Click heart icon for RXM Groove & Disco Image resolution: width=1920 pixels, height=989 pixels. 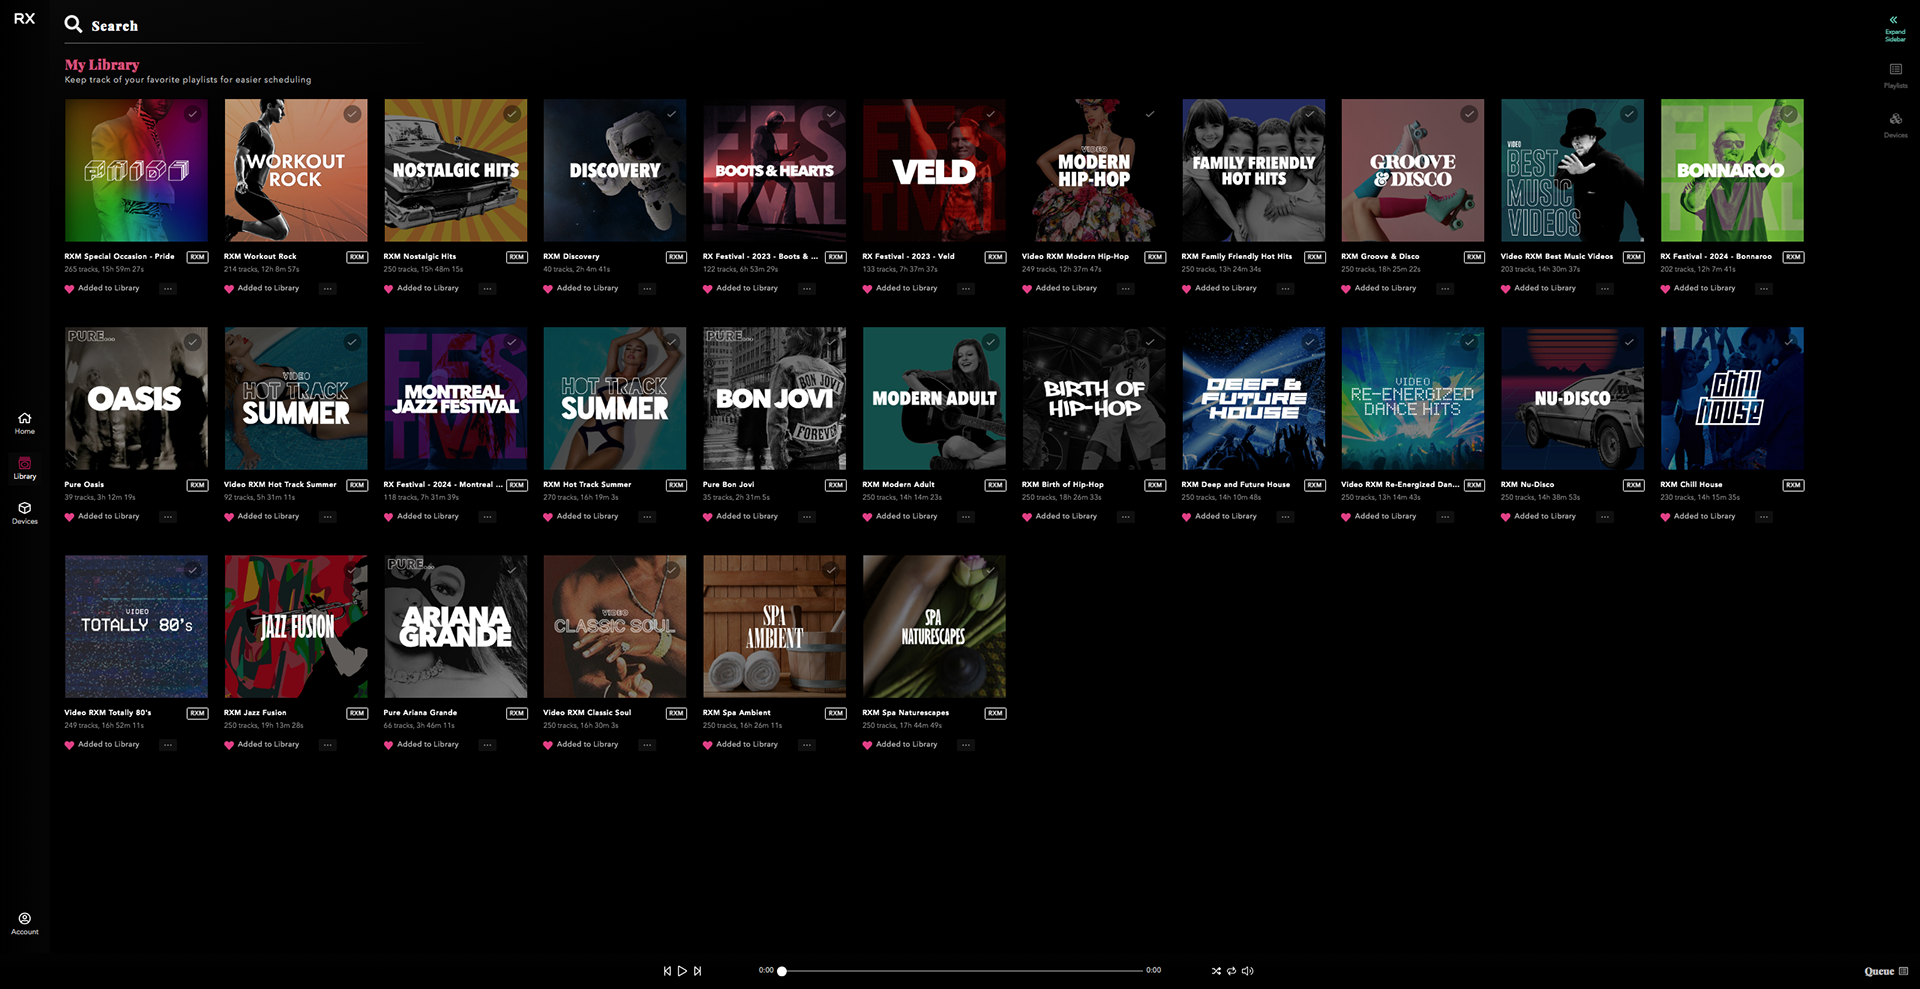coord(1346,289)
